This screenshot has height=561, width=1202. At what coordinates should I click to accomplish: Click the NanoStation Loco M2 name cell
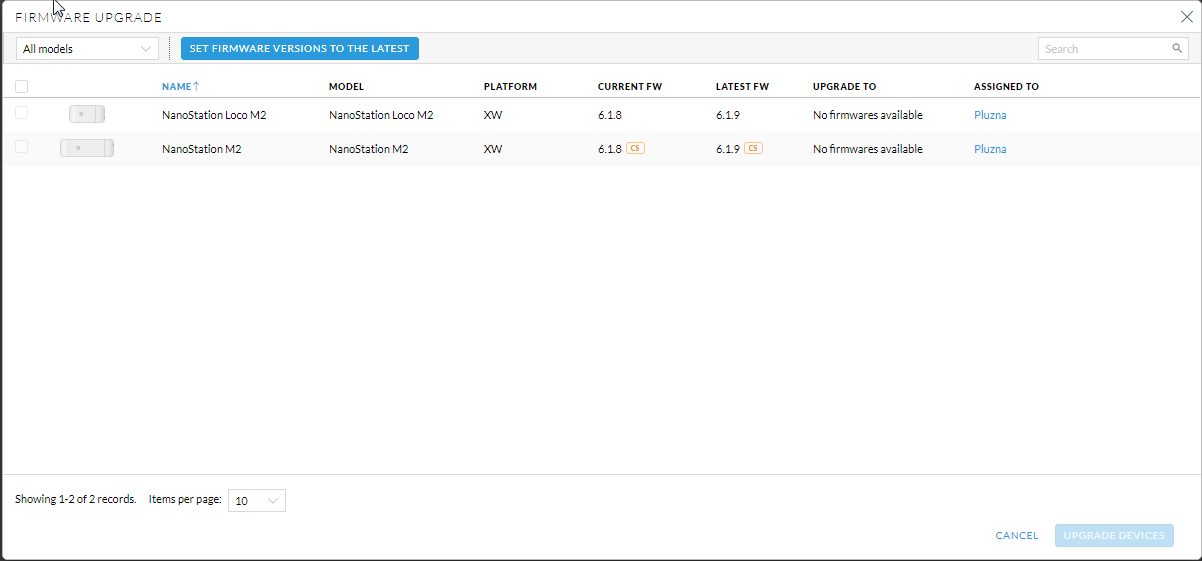pyautogui.click(x=214, y=115)
